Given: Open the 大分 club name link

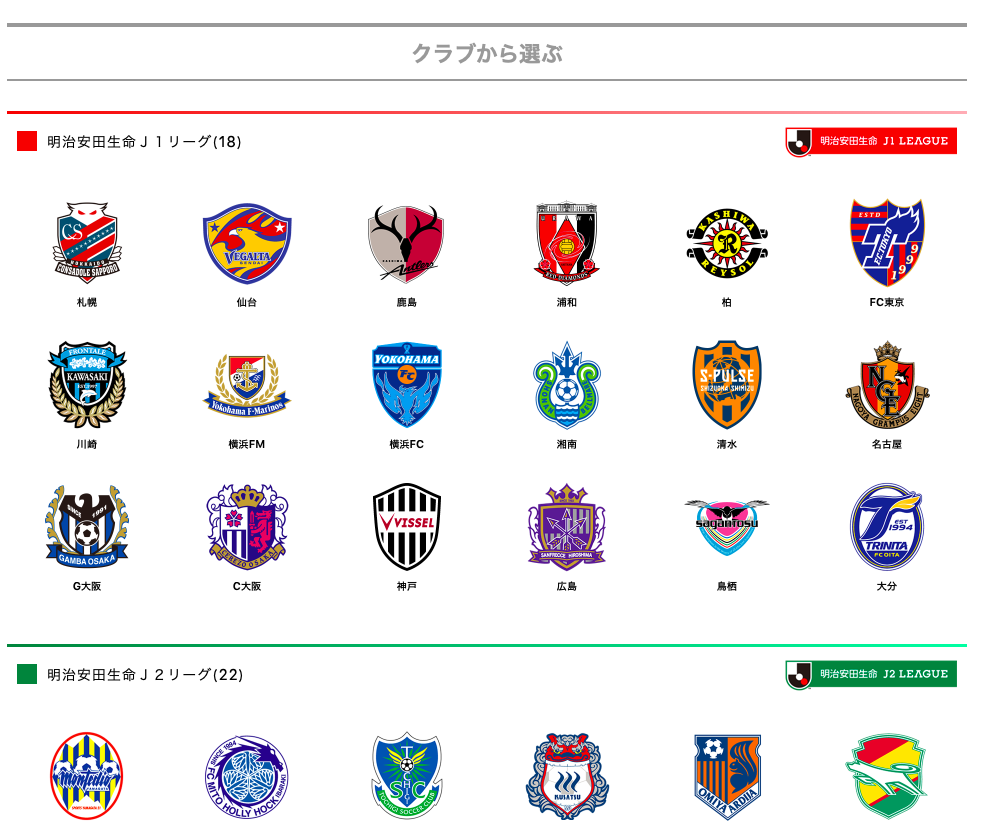Looking at the screenshot, I should tap(887, 586).
